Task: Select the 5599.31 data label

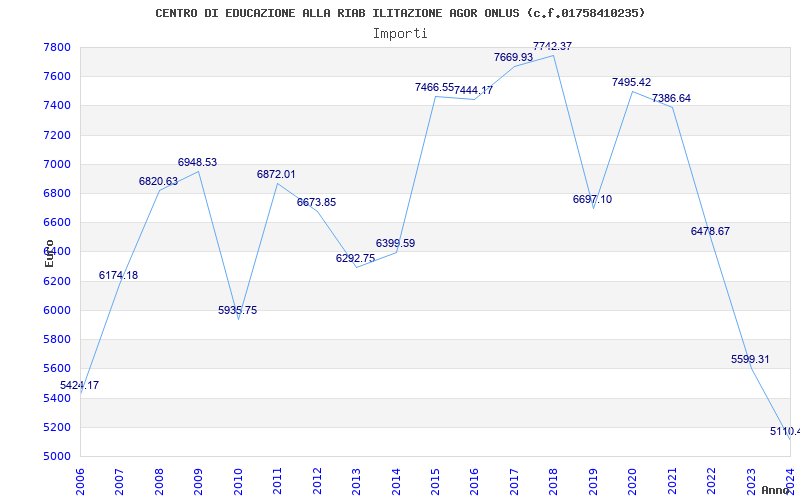Action: pos(750,359)
